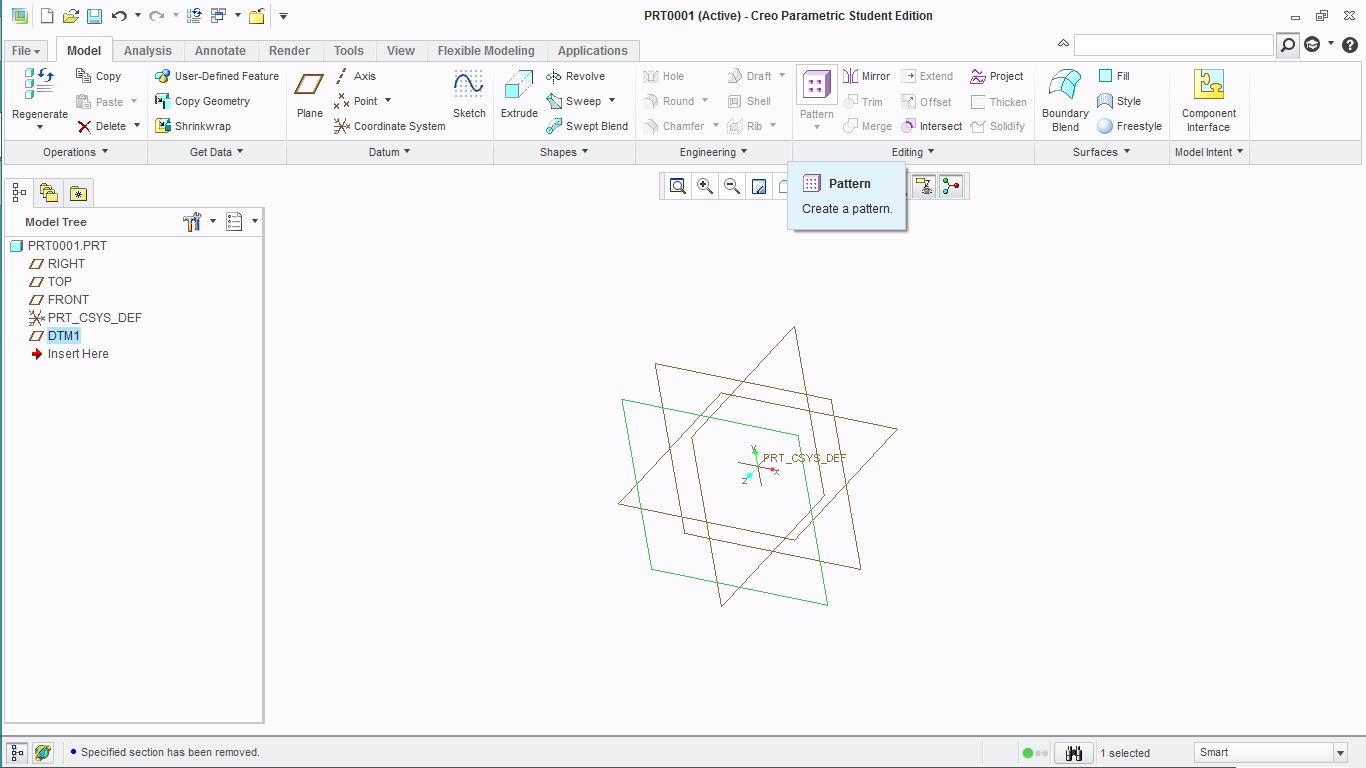
Task: Use the Project tool
Action: (997, 76)
